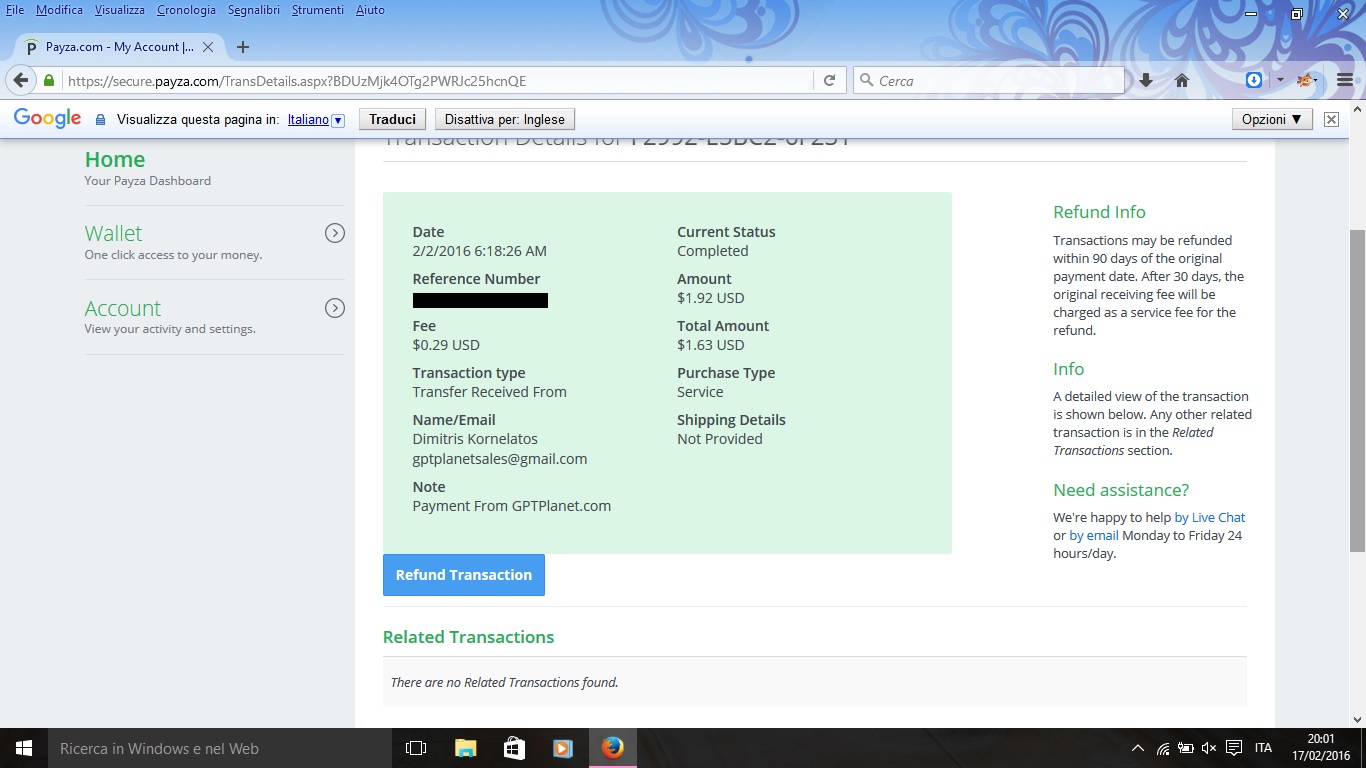The width and height of the screenshot is (1366, 768).
Task: Open the Firefox downloads arrow icon
Action: (x=1146, y=80)
